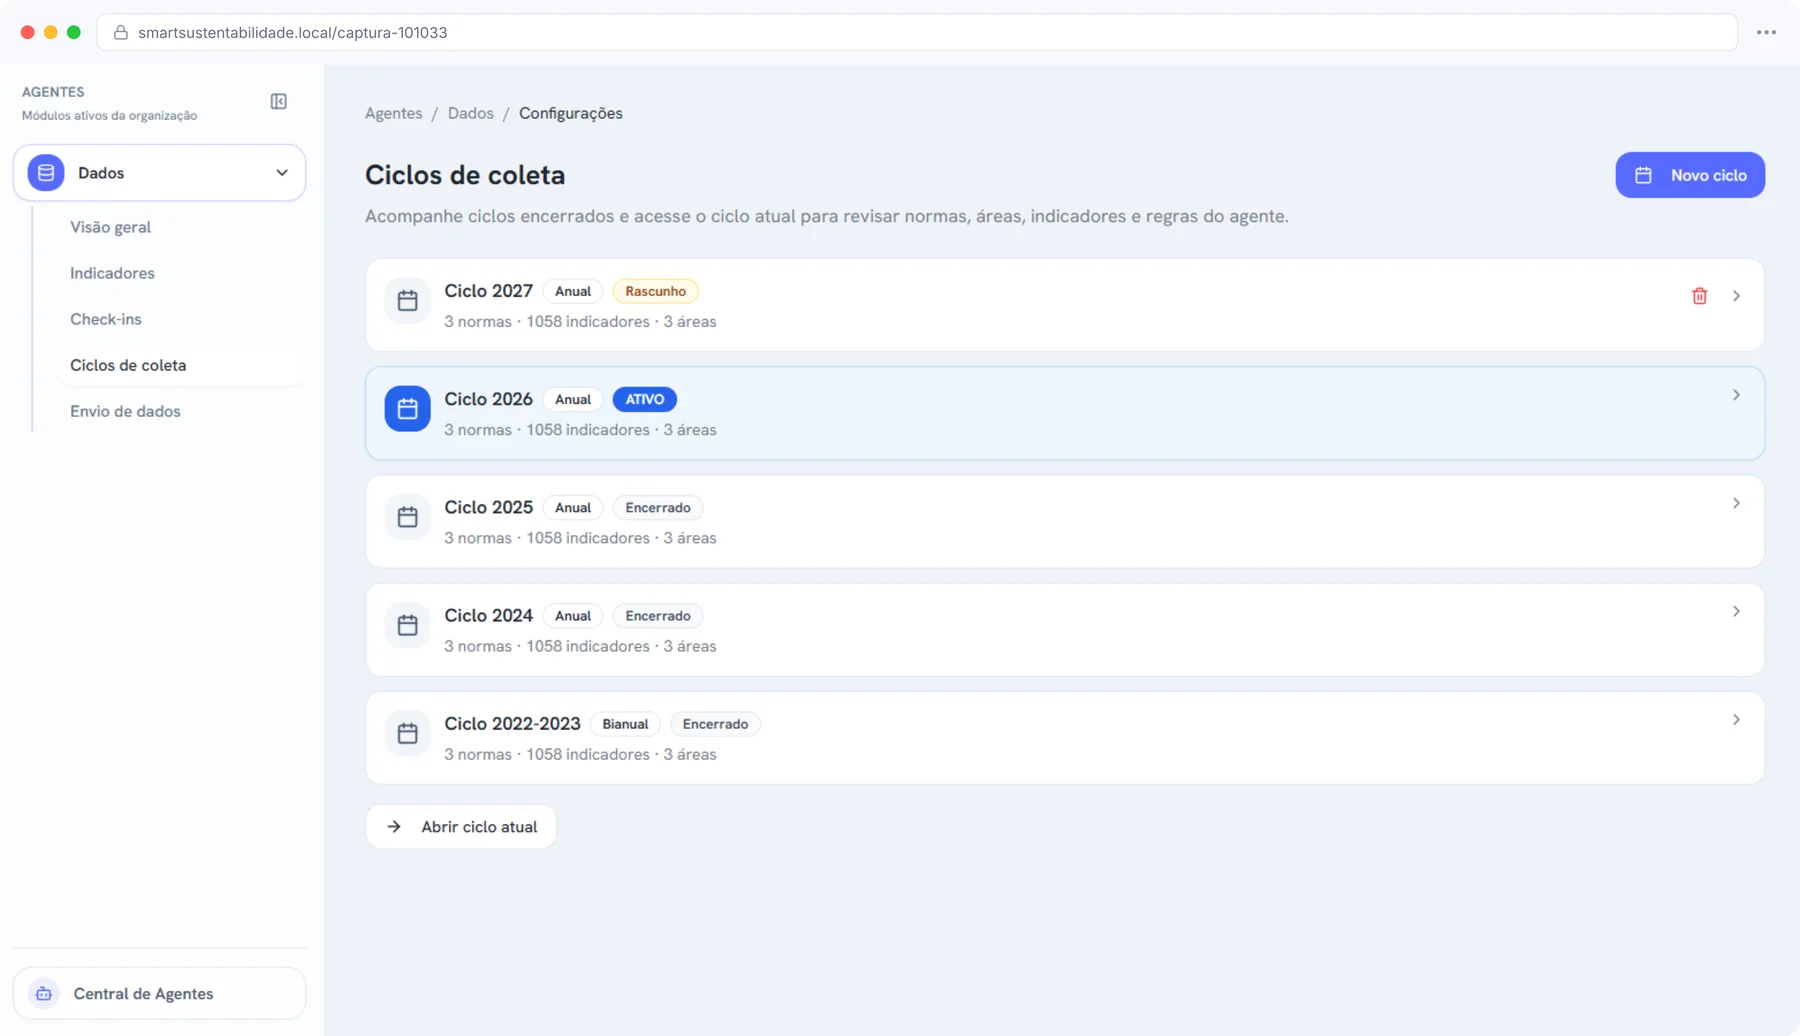Click Anual badge on Ciclo 2027

point(573,291)
